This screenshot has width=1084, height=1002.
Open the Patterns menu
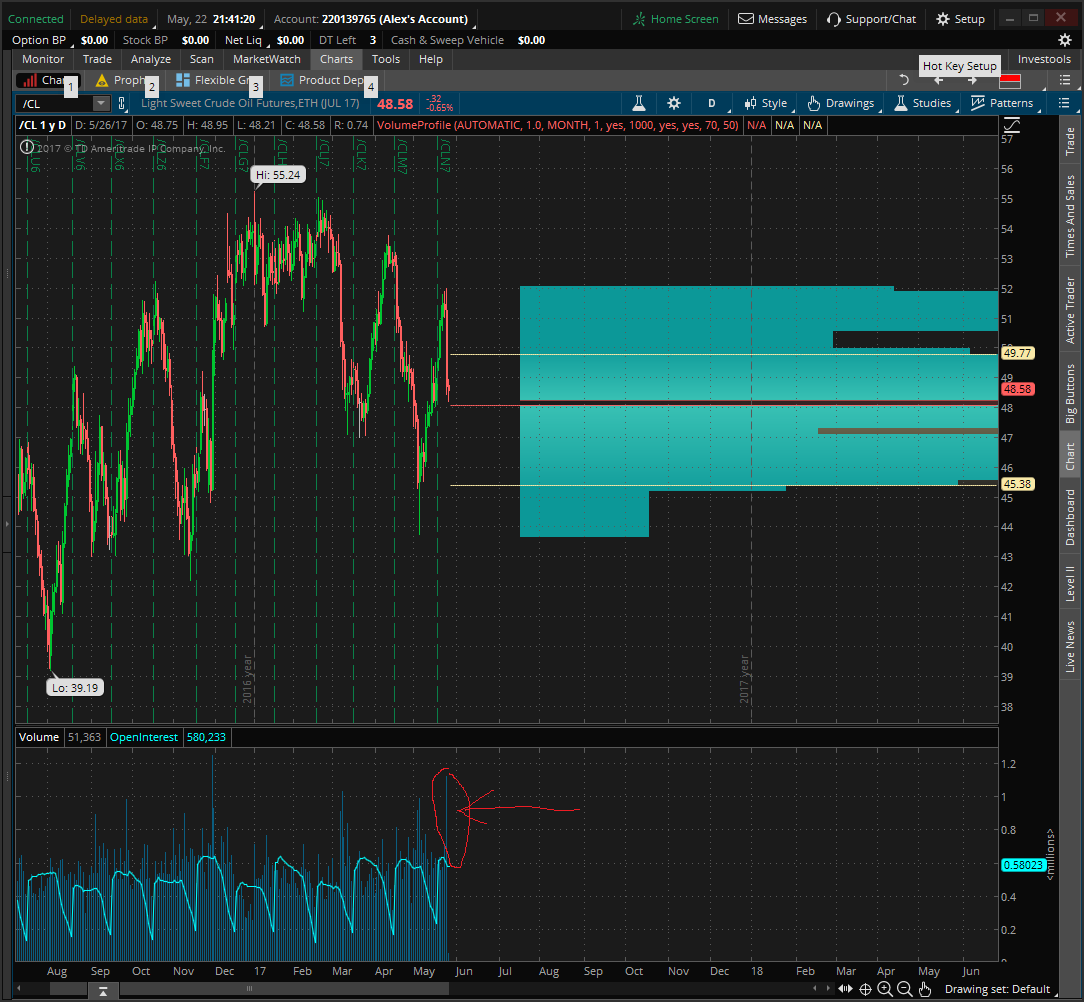(1002, 103)
